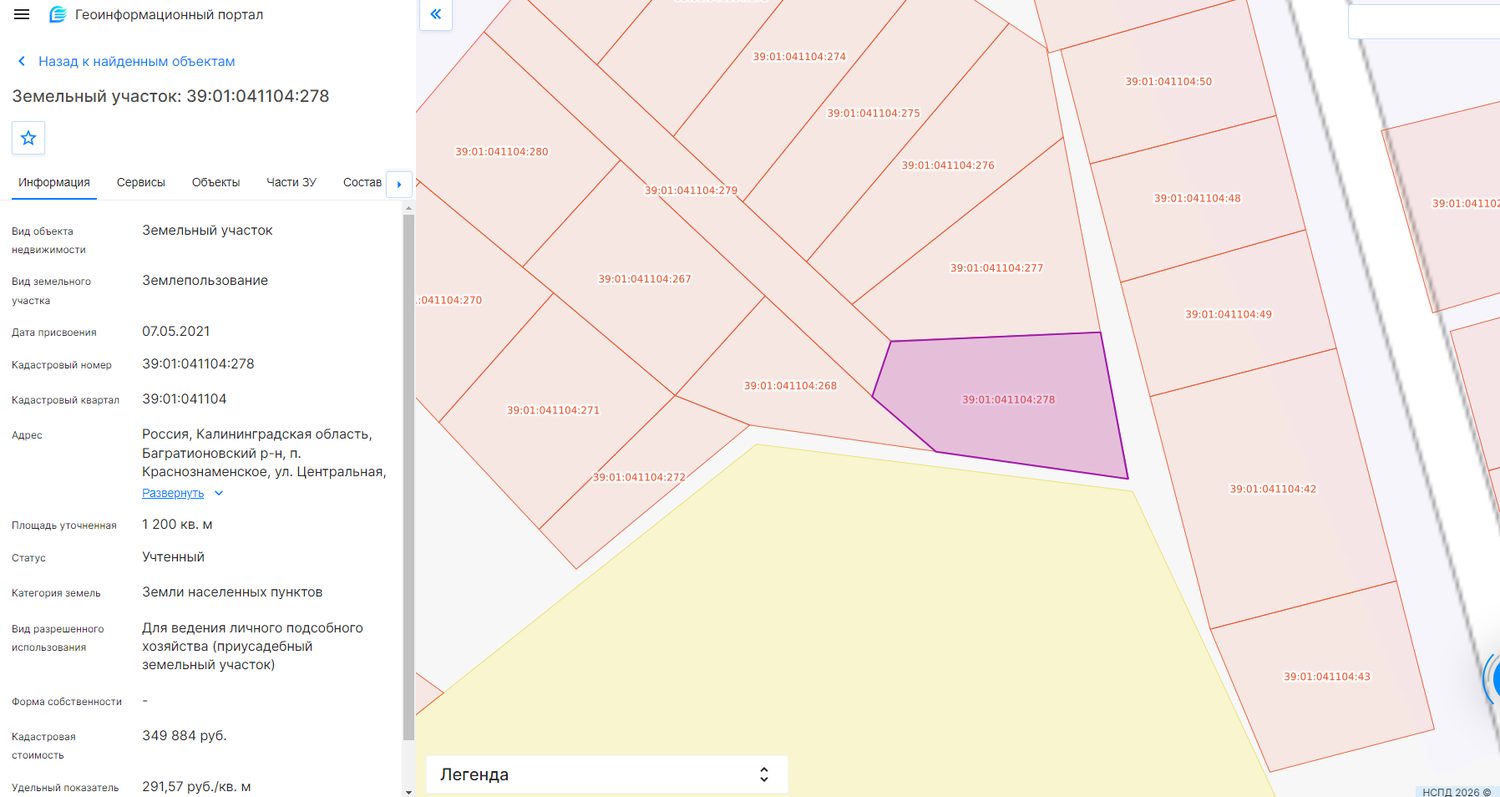Open the Состав tab
This screenshot has width=1500, height=797.
point(362,182)
